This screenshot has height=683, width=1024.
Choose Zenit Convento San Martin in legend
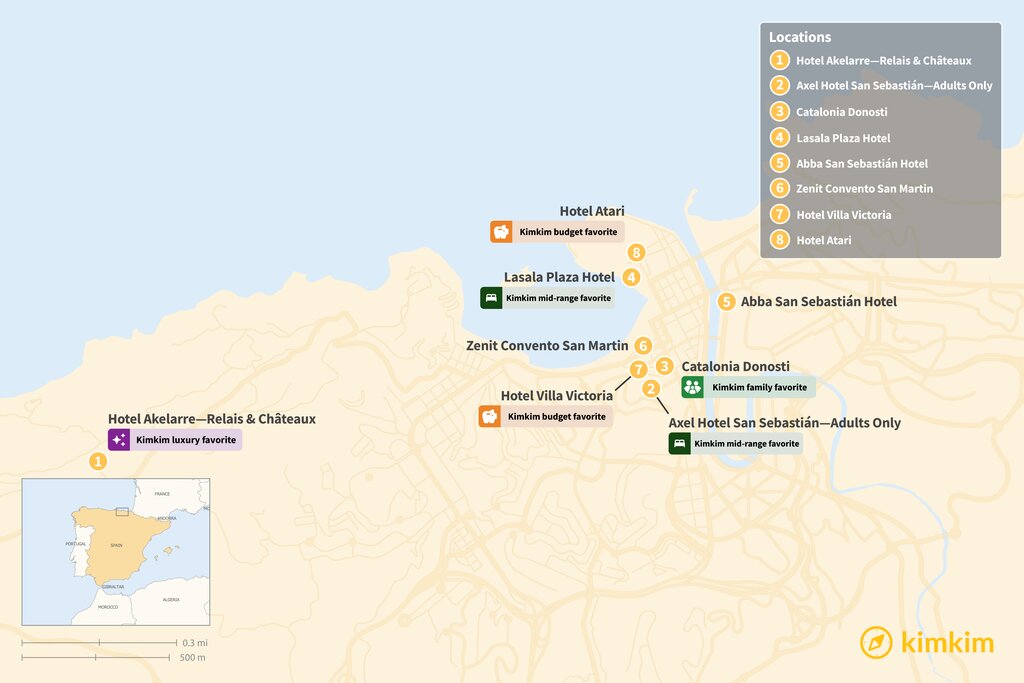[x=864, y=188]
